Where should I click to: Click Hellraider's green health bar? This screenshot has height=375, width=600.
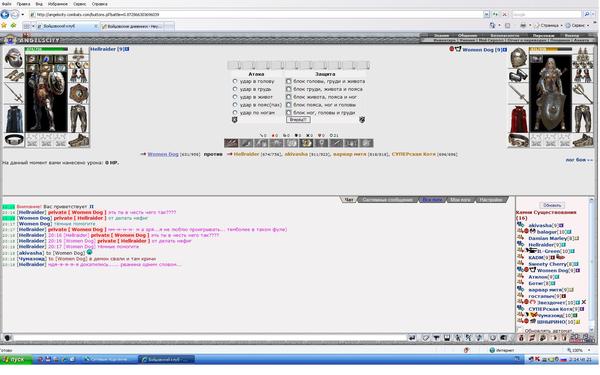[46, 50]
